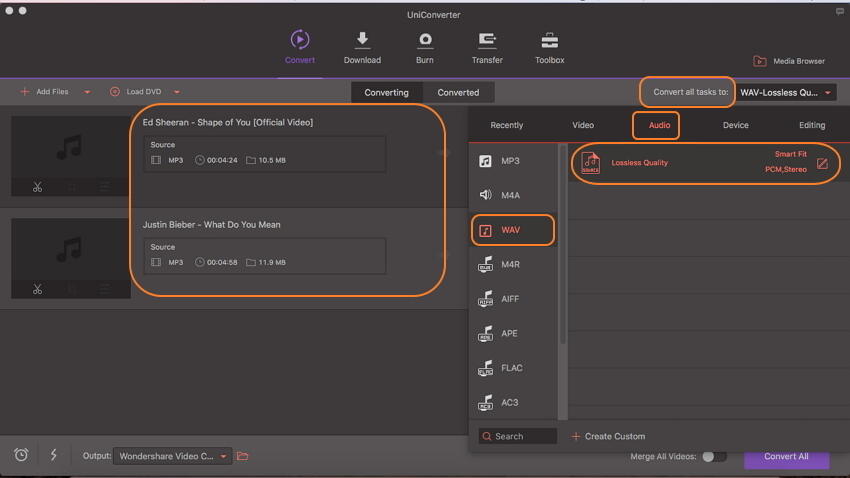Choose the MP3 audio format
Viewport: 850px width, 478px height.
[x=513, y=161]
